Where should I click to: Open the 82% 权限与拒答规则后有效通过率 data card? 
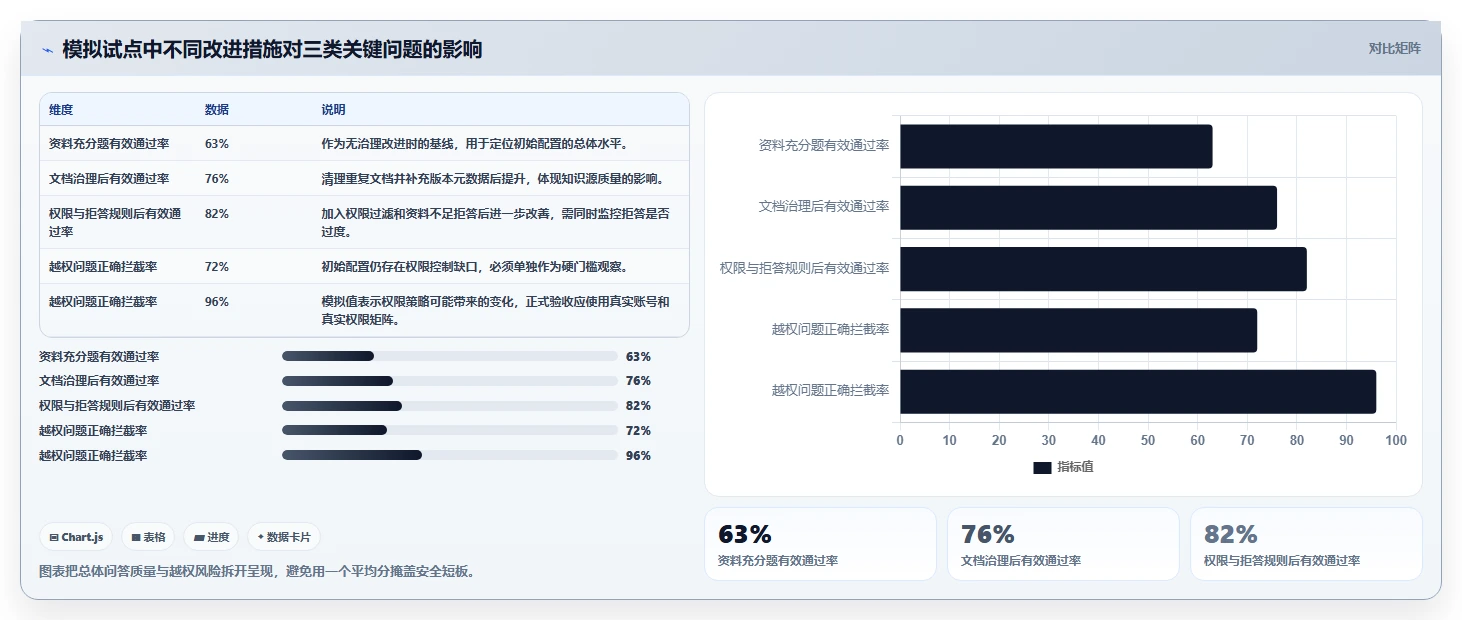coord(1306,544)
